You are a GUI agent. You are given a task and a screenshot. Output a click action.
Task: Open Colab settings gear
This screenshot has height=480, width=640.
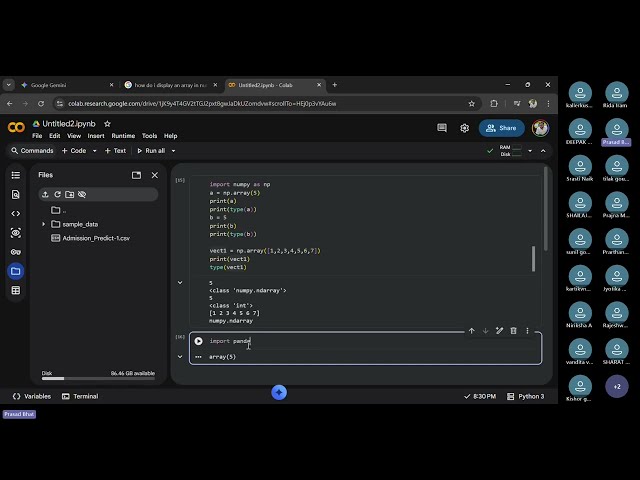point(464,128)
